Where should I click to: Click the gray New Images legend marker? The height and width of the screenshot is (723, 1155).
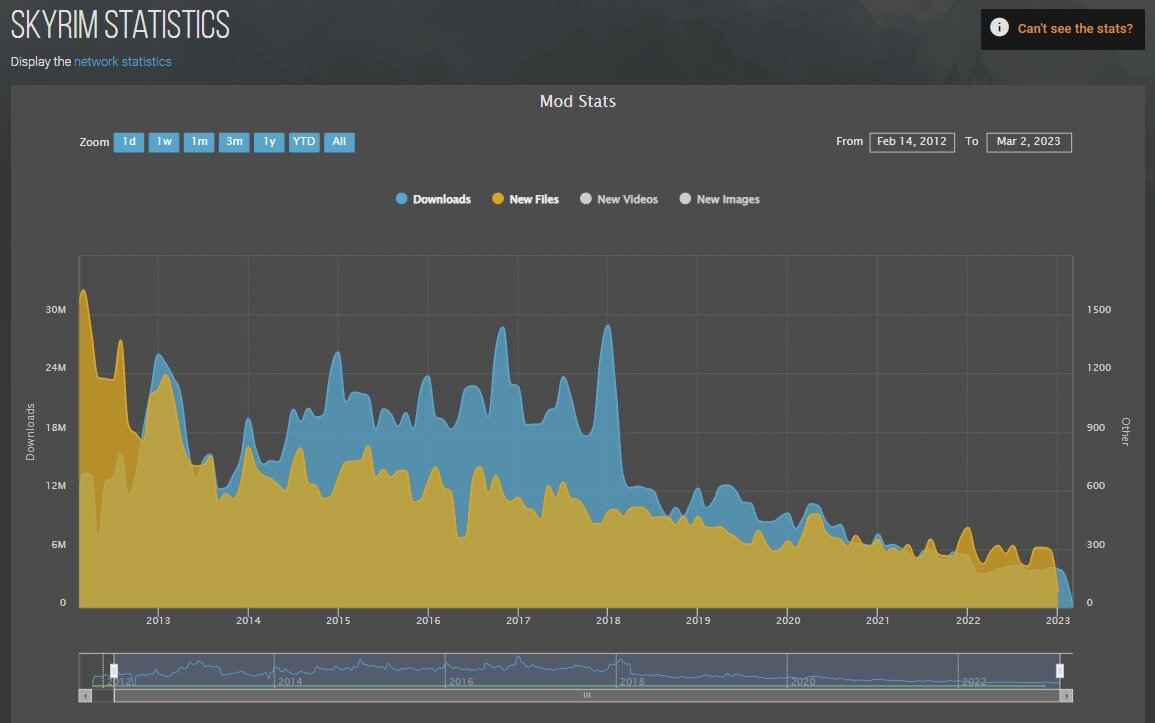686,199
